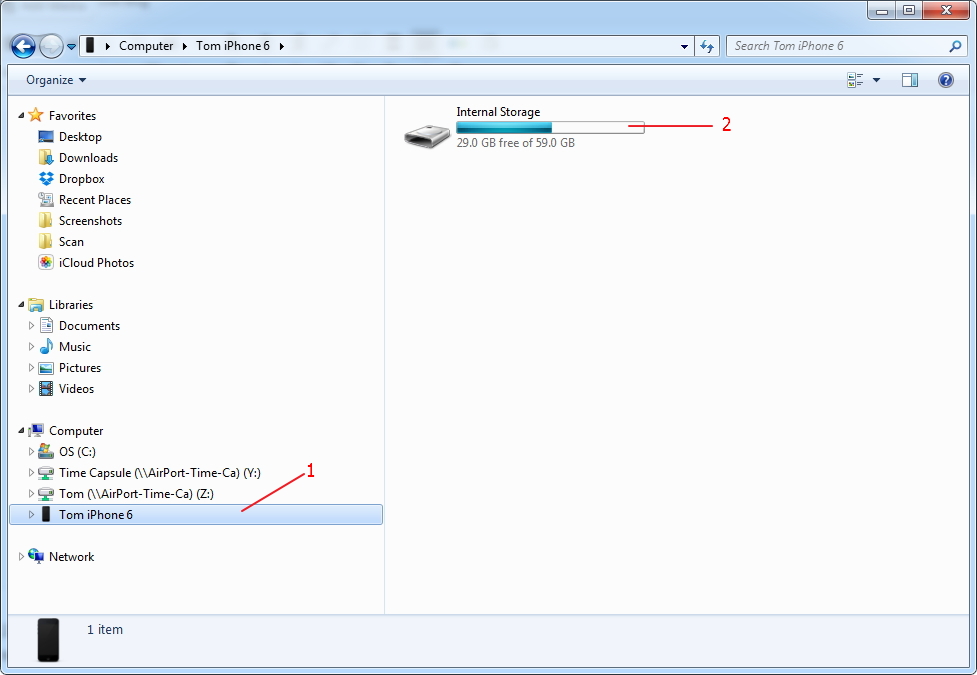Open the Screenshots folder icon
977x675 pixels.
[45, 221]
